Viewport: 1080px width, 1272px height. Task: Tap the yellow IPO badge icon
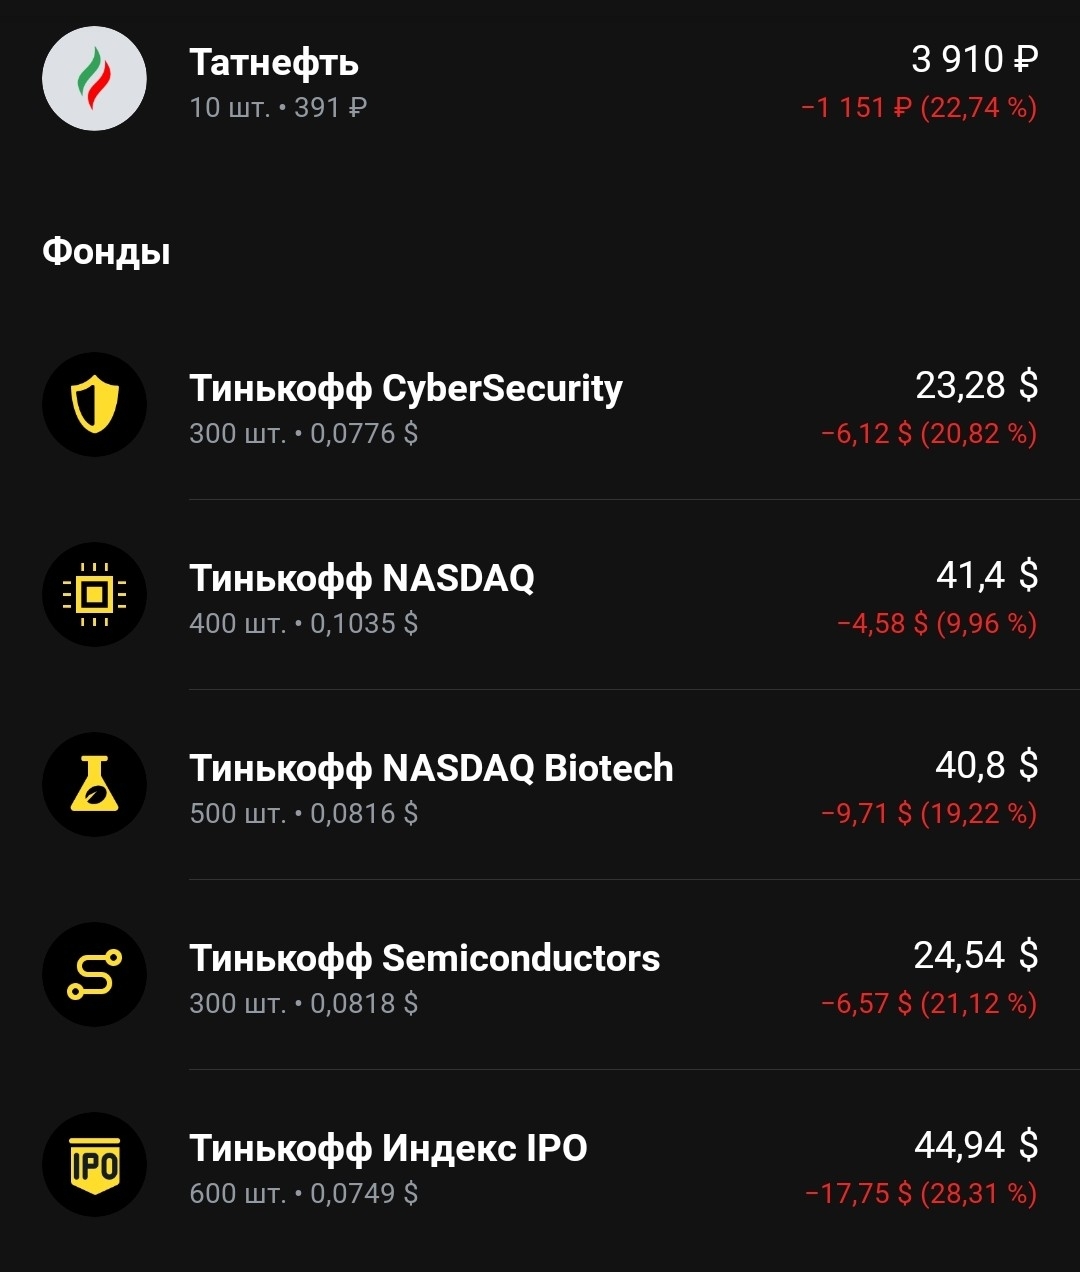pyautogui.click(x=94, y=1165)
